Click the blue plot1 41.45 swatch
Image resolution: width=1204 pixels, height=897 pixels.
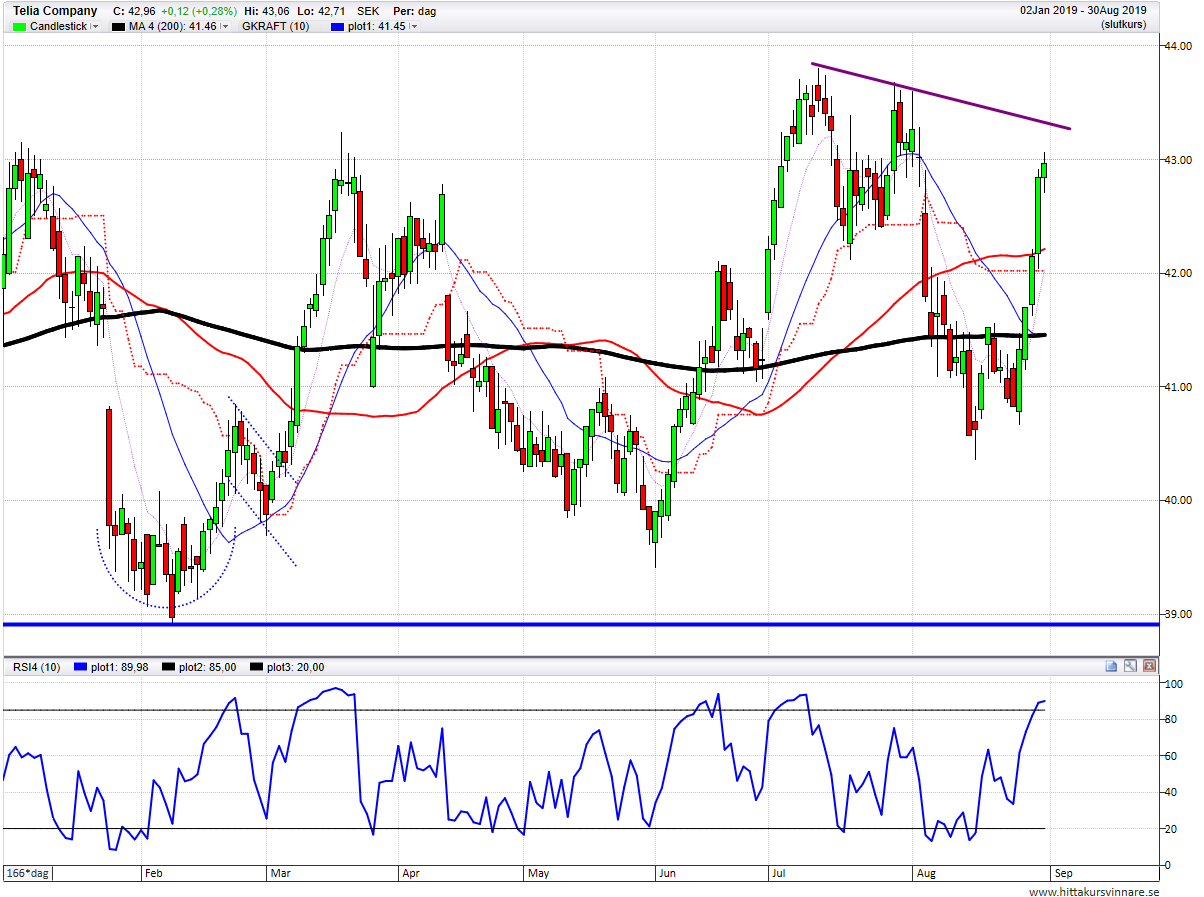tap(336, 26)
